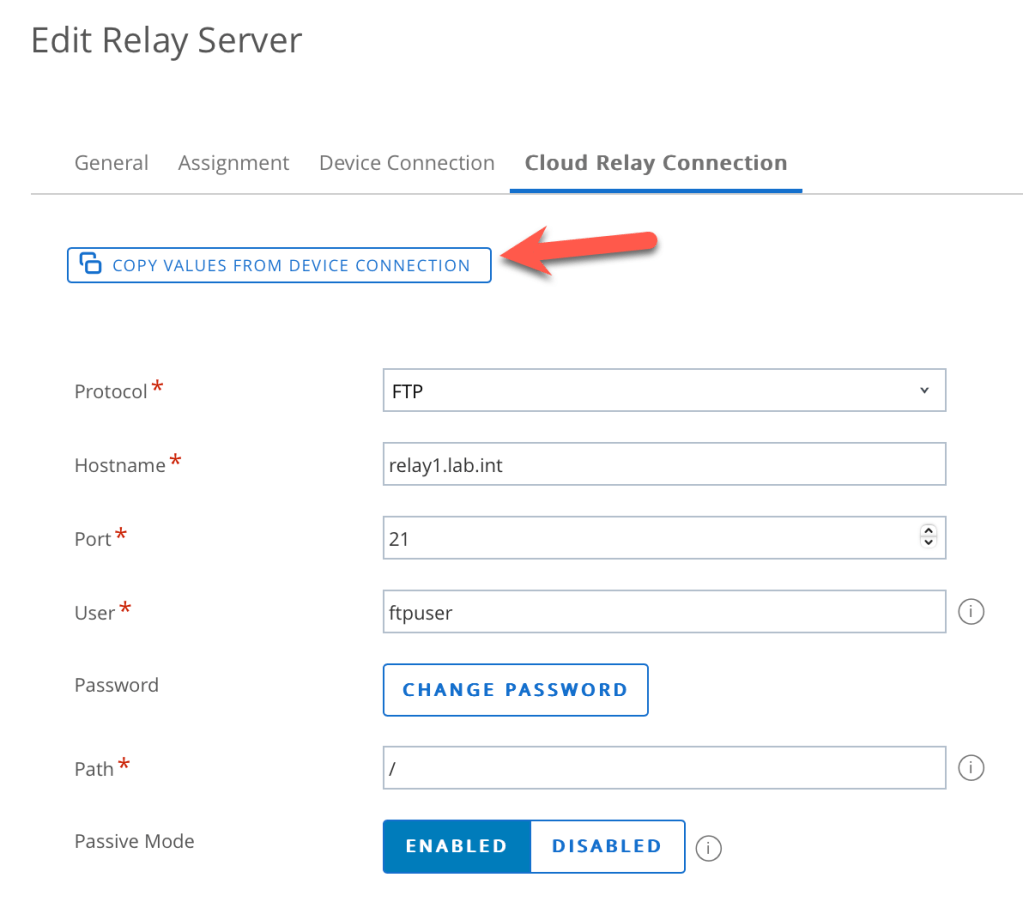Open the Protocol FTP combo box
Viewport: 1023px width, 920px height.
pyautogui.click(x=650, y=391)
